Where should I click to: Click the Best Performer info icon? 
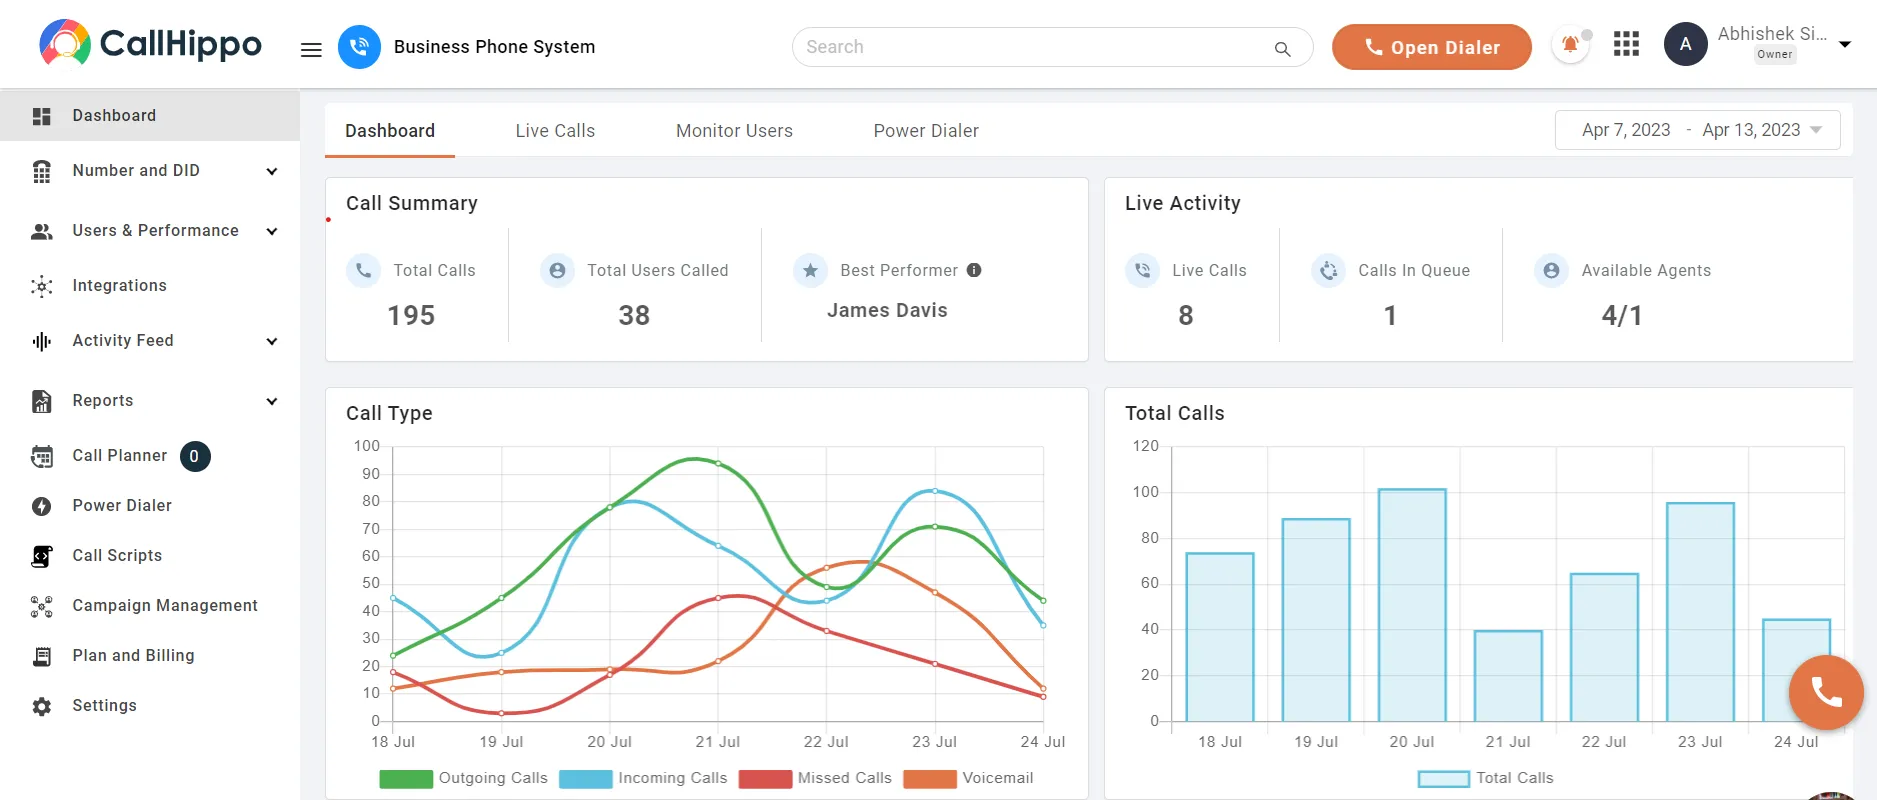click(974, 270)
